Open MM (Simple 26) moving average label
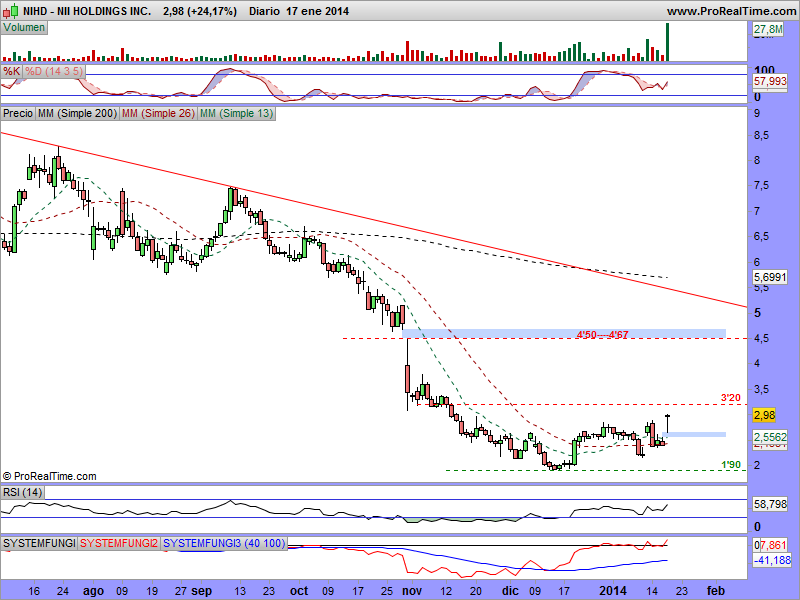This screenshot has width=800, height=600. tap(158, 113)
